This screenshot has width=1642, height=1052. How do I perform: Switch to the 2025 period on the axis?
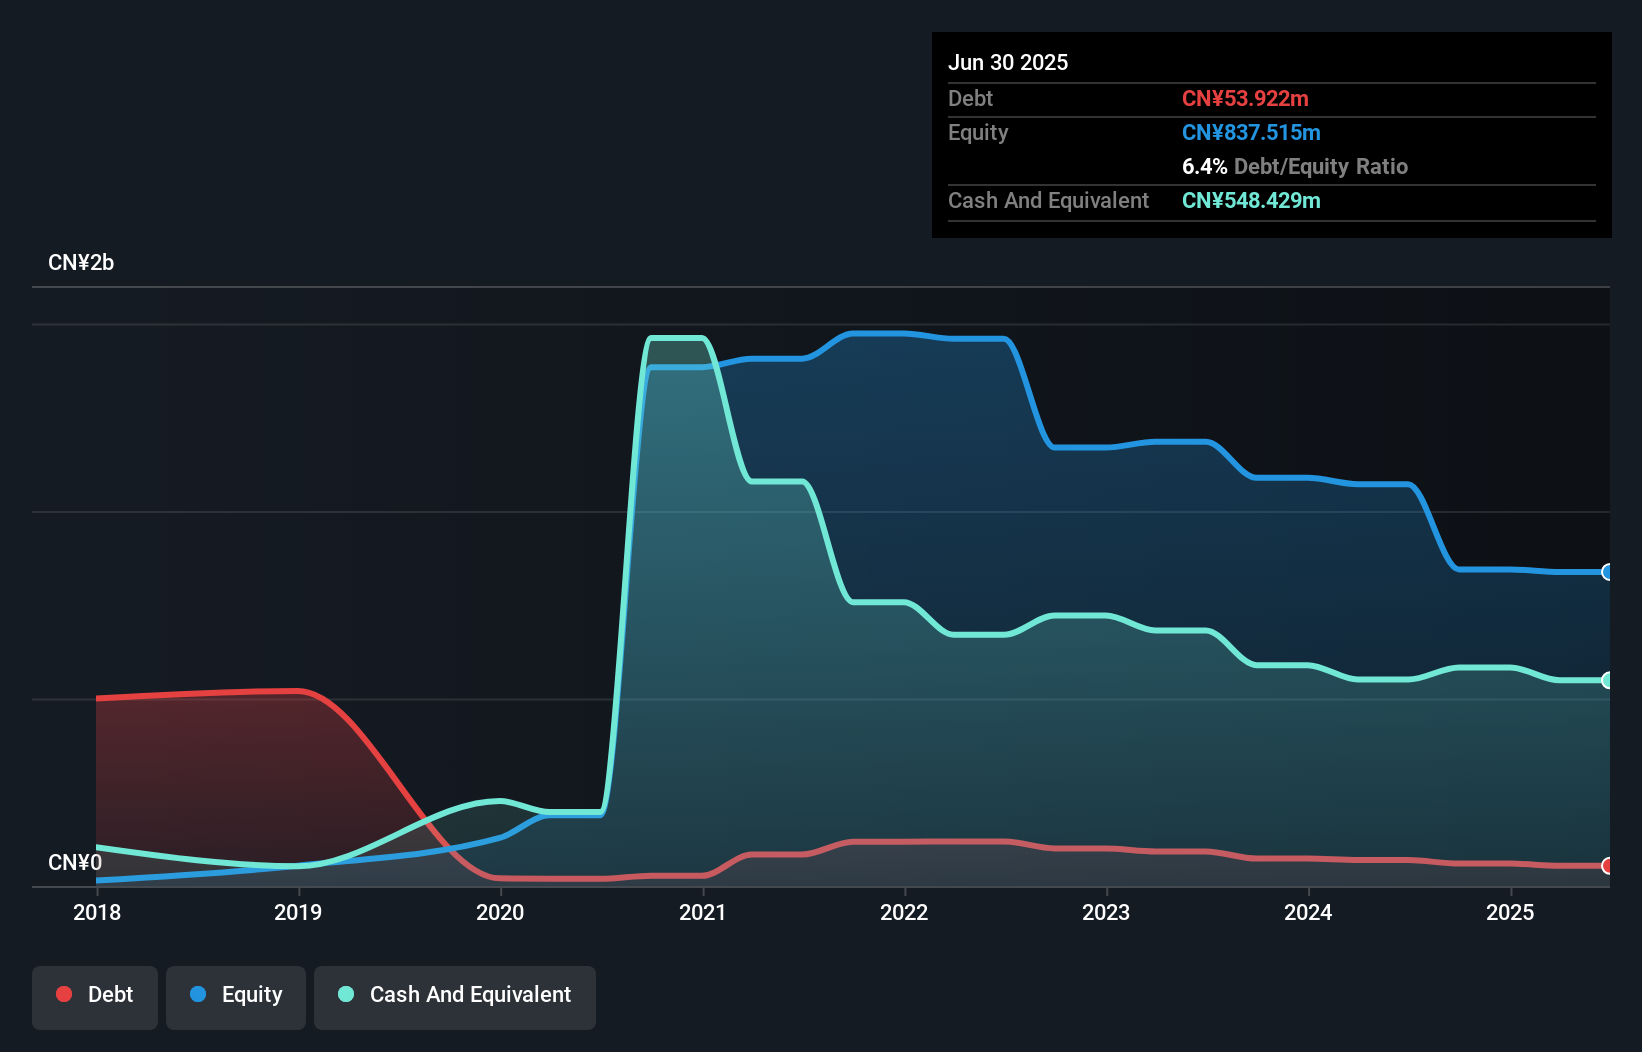point(1510,912)
